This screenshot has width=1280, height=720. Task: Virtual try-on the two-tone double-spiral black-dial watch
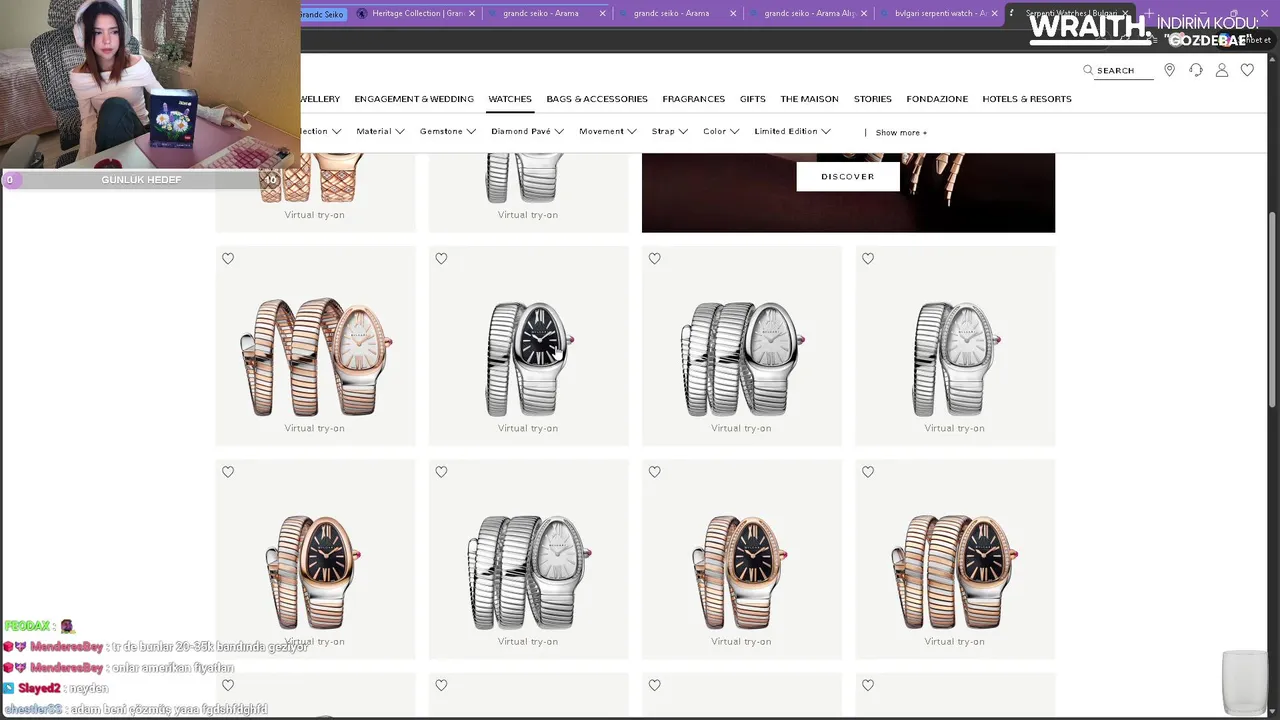(x=954, y=641)
